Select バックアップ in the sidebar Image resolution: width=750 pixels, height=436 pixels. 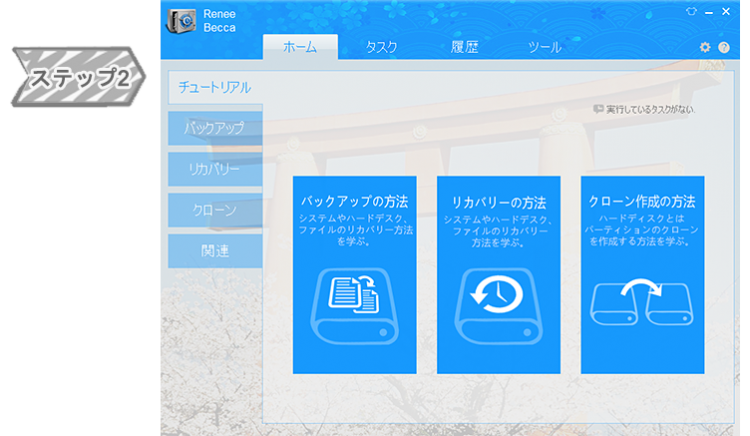[x=215, y=128]
